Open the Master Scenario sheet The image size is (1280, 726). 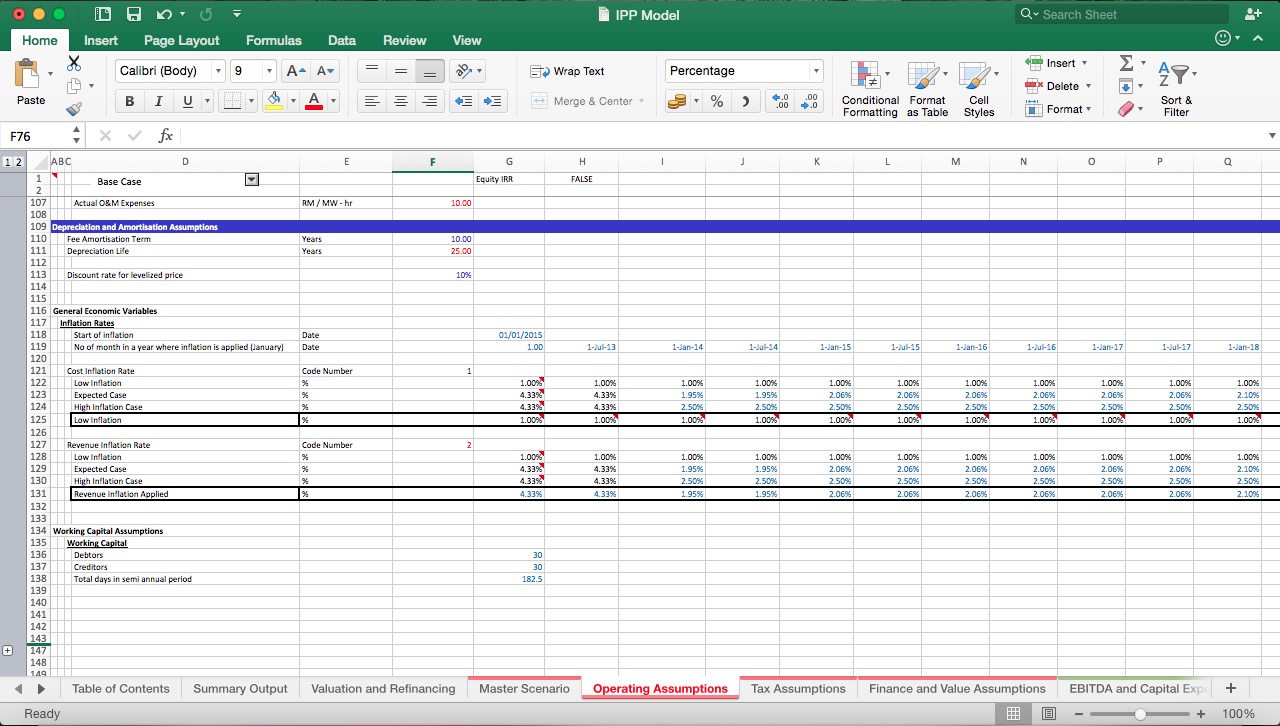[x=524, y=688]
